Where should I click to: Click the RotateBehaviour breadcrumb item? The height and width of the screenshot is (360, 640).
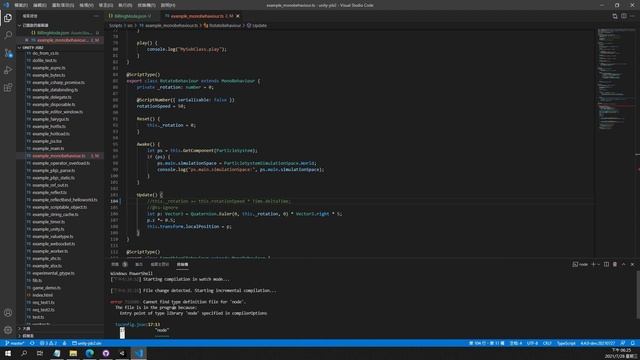click(x=222, y=25)
